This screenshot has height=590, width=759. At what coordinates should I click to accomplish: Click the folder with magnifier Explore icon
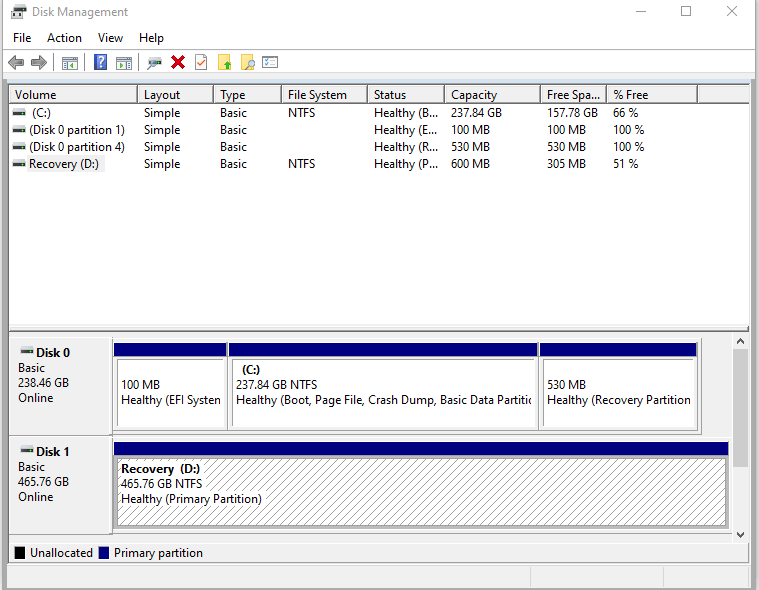(x=247, y=62)
